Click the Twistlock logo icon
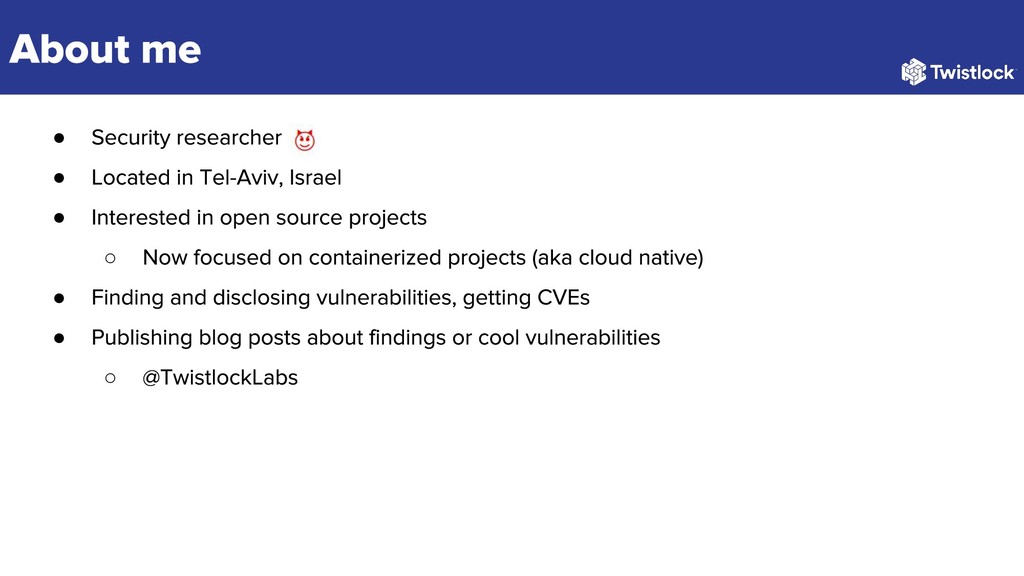 pos(914,72)
